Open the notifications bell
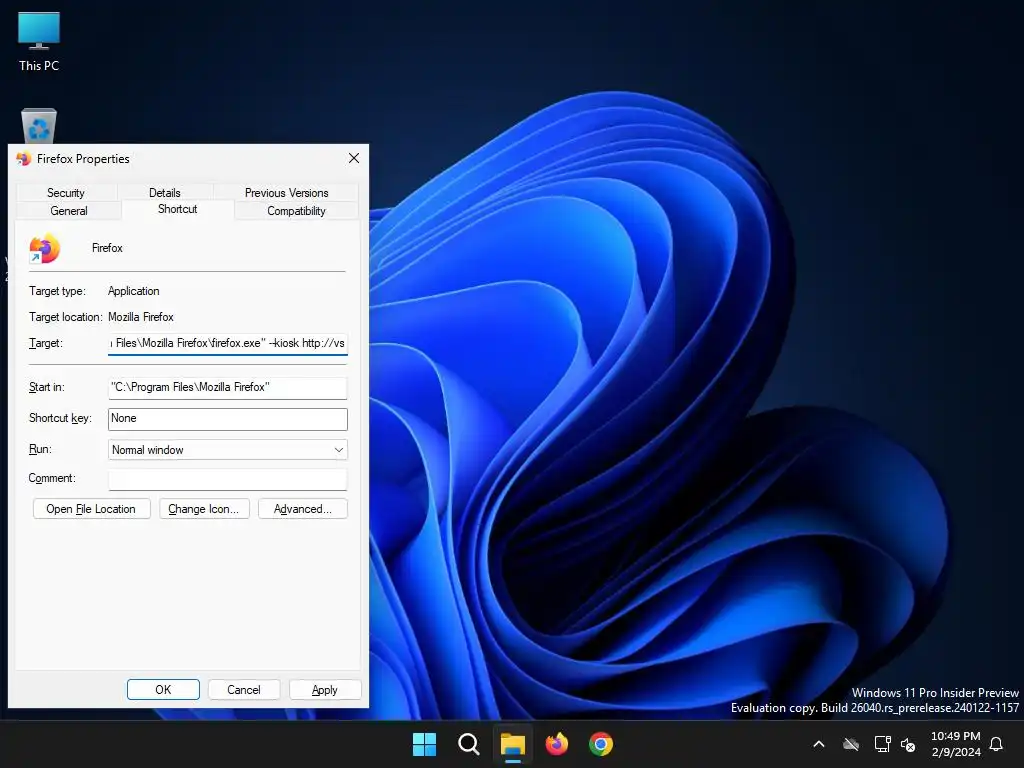The height and width of the screenshot is (768, 1024). click(996, 744)
